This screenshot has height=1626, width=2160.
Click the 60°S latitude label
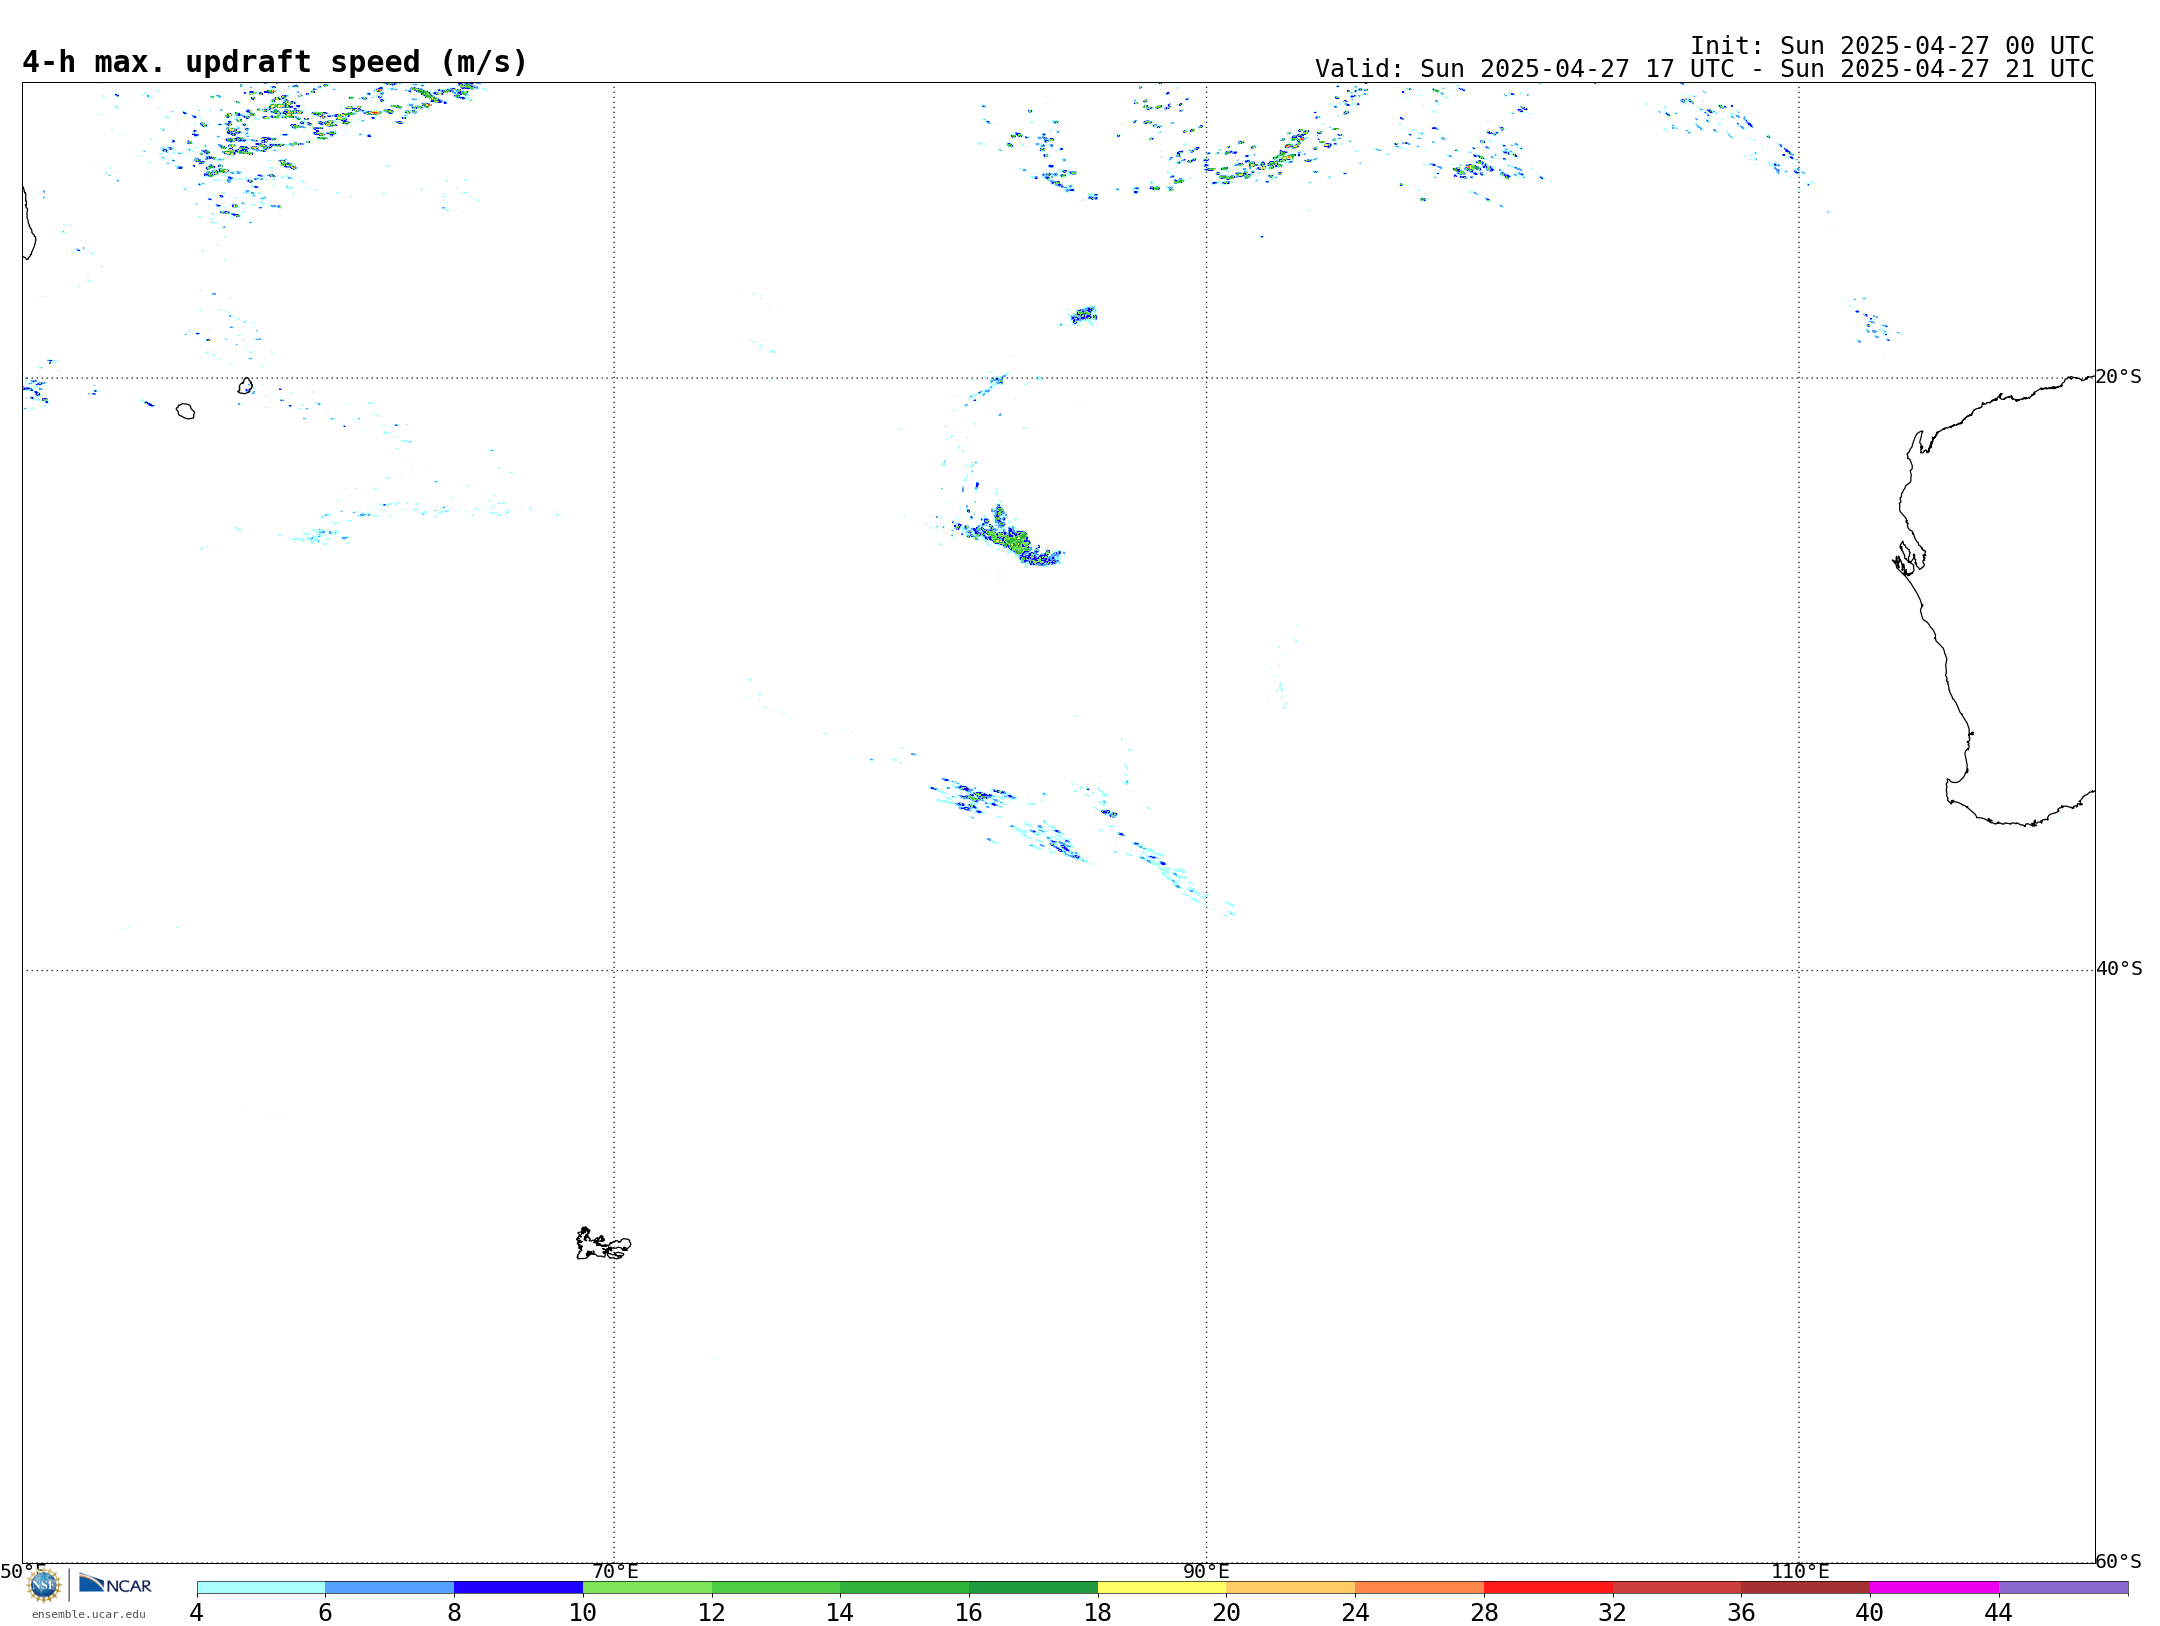coord(2119,1561)
